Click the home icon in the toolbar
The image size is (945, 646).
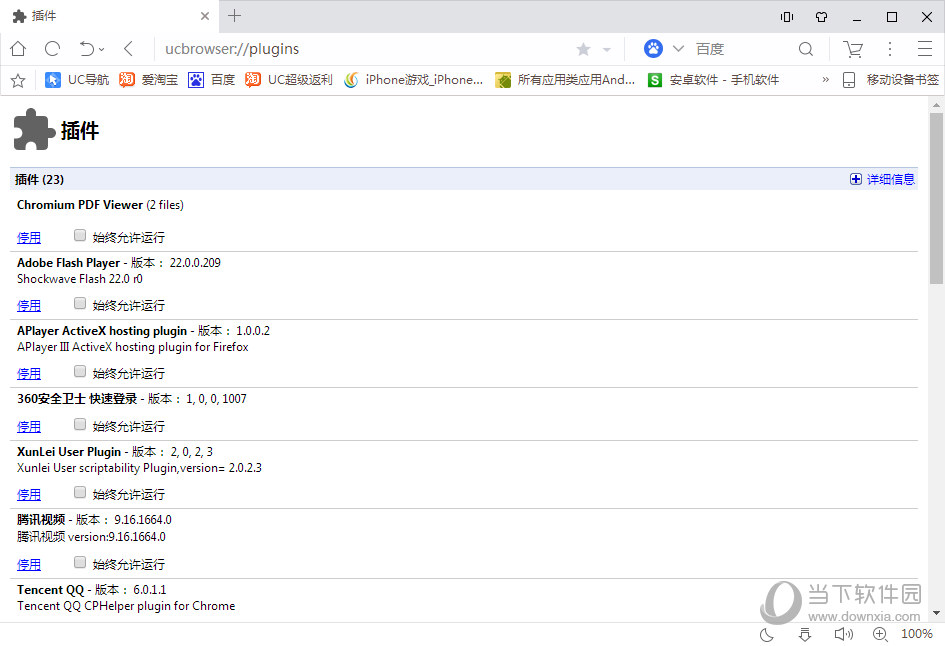pyautogui.click(x=18, y=49)
